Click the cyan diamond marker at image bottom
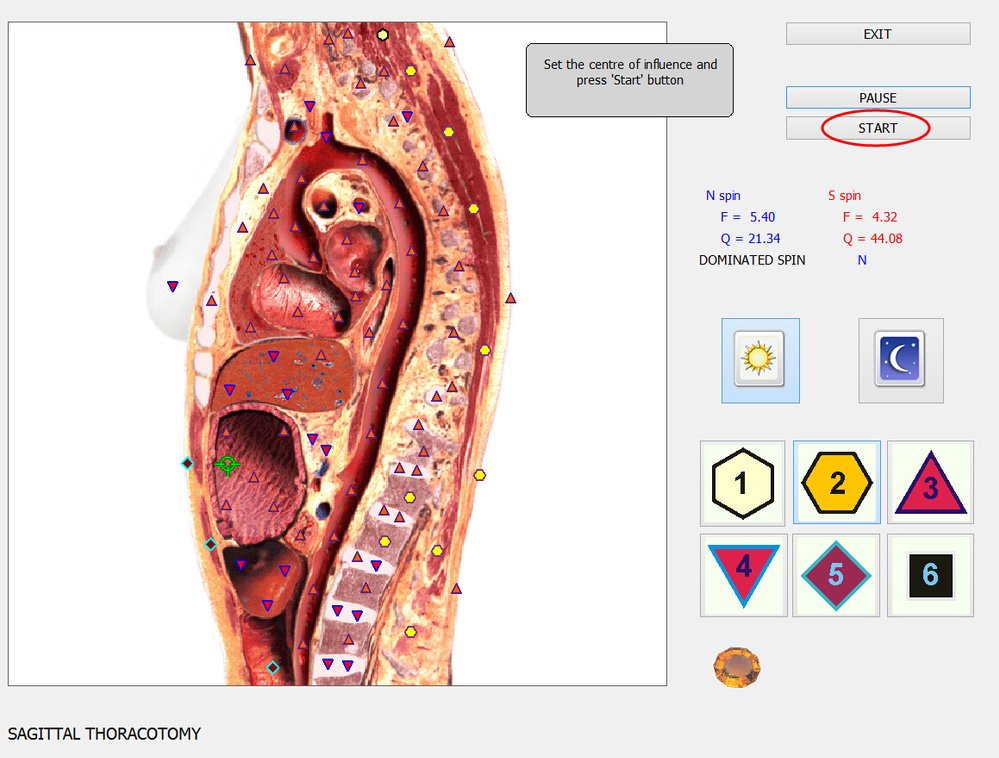The height and width of the screenshot is (758, 999). [272, 667]
